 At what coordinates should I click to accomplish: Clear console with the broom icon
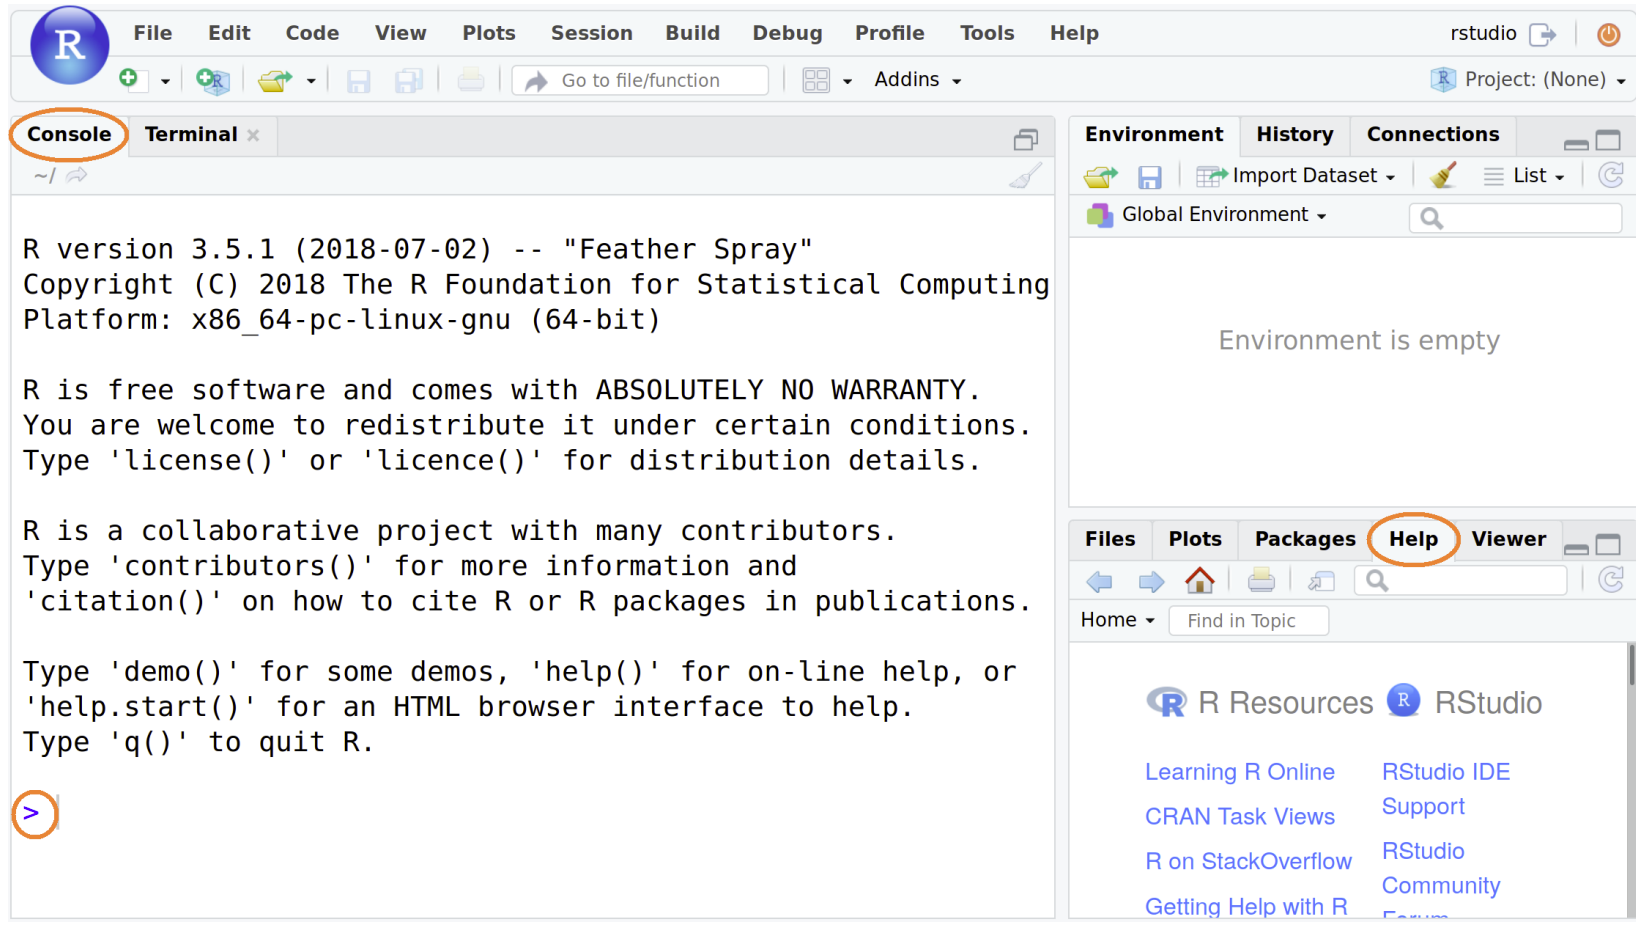point(1025,176)
